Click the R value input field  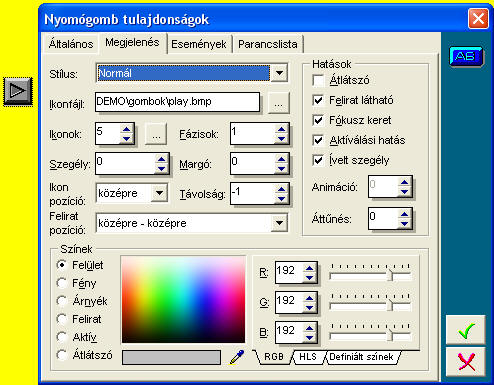point(289,272)
